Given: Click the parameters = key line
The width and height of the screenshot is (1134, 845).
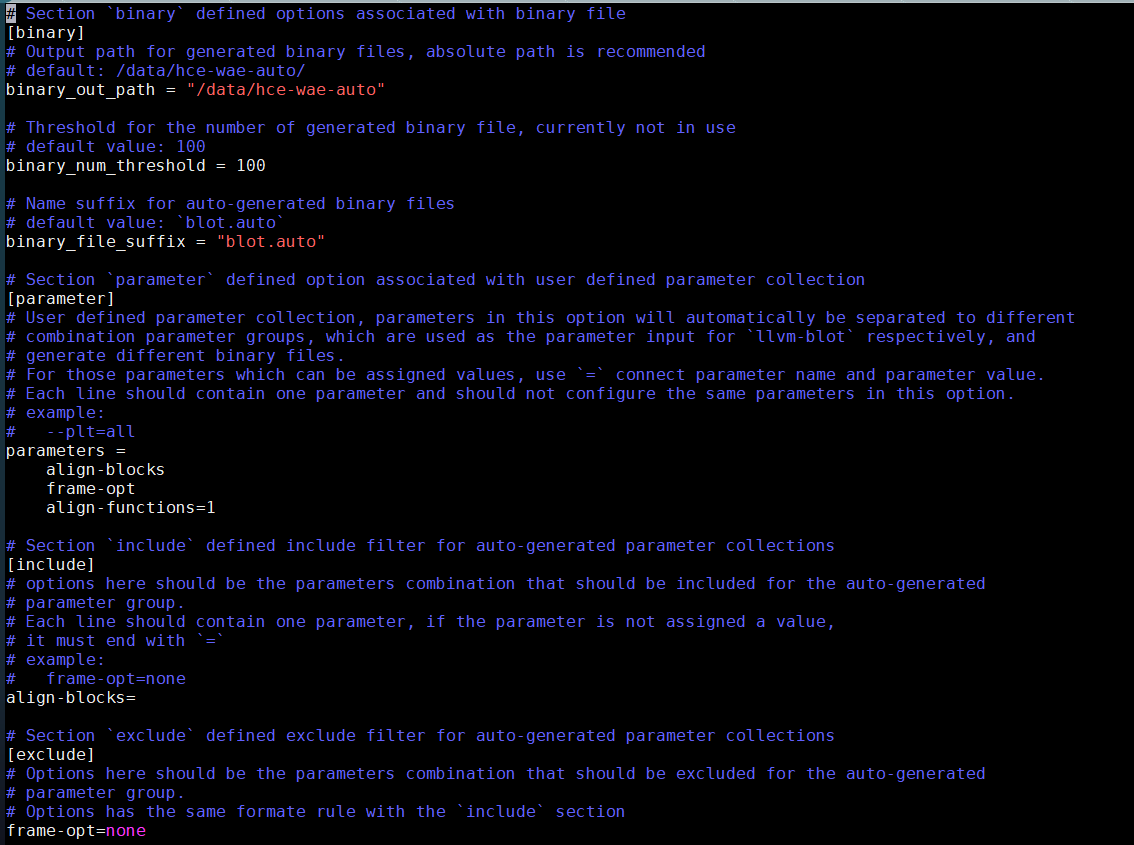Looking at the screenshot, I should coord(66,451).
